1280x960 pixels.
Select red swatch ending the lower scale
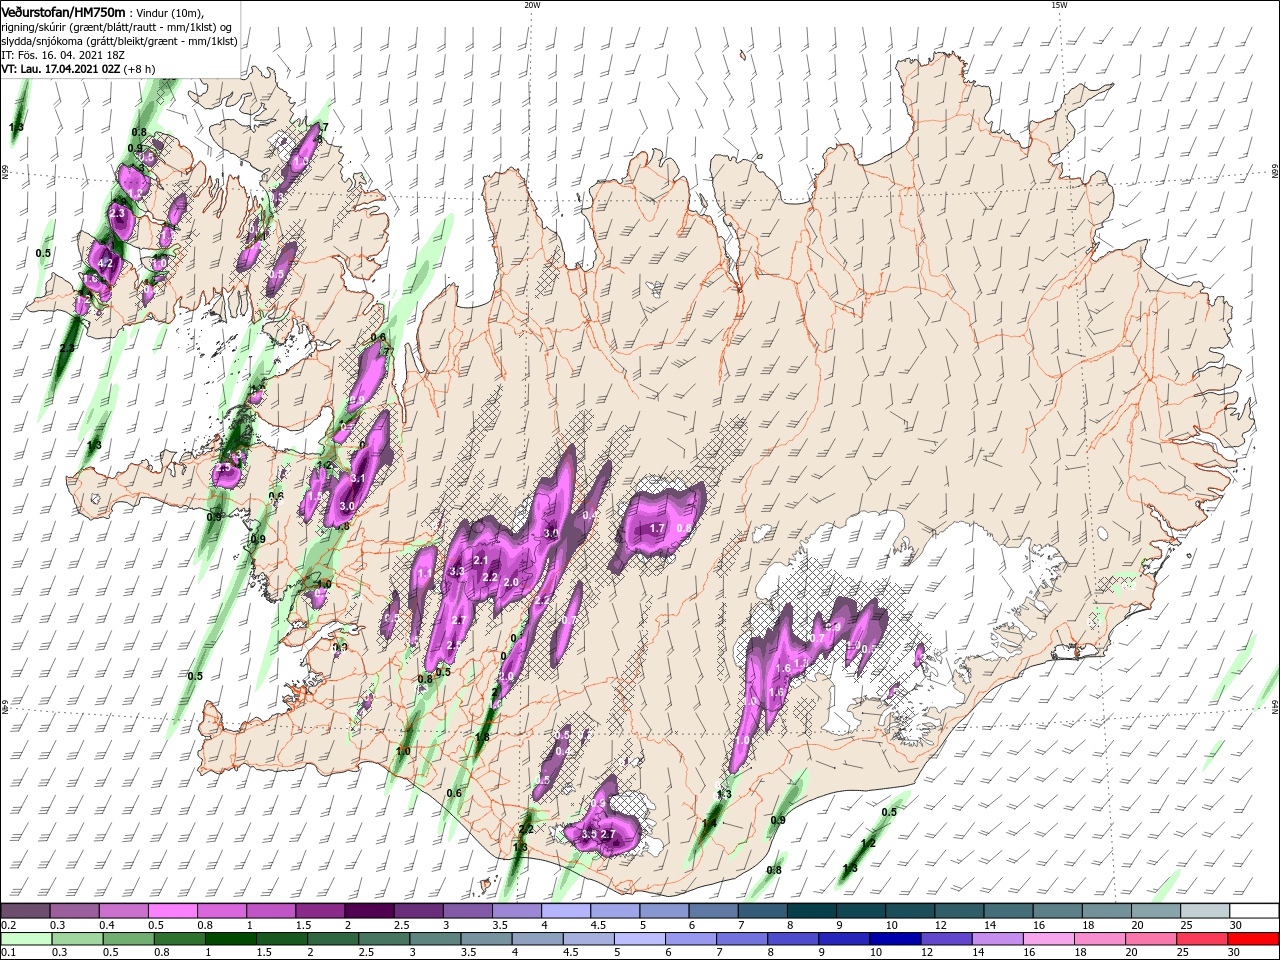point(1254,939)
